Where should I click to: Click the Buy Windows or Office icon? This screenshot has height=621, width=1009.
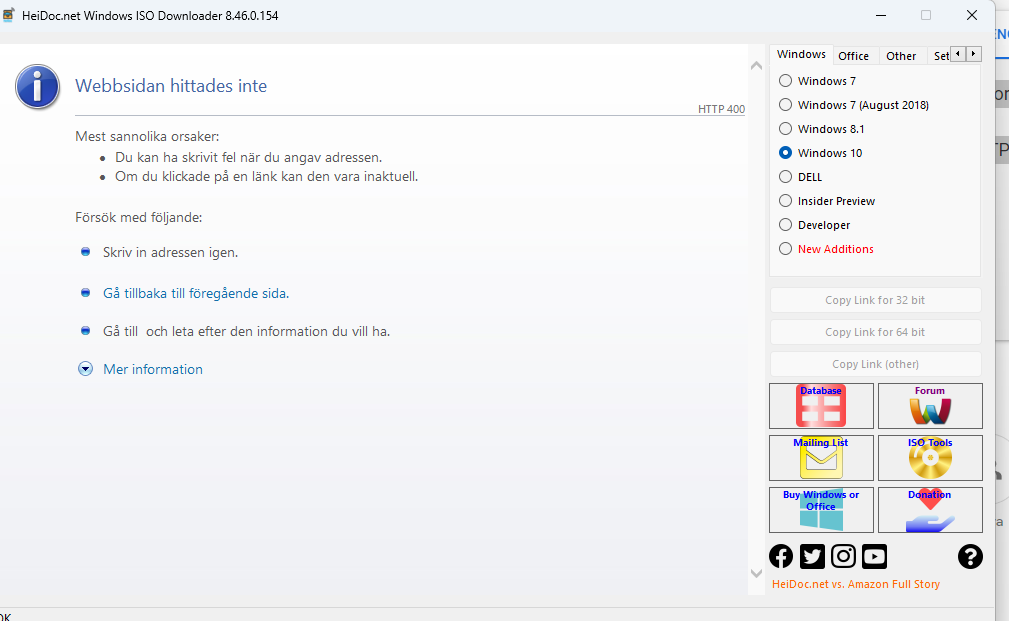click(x=821, y=510)
